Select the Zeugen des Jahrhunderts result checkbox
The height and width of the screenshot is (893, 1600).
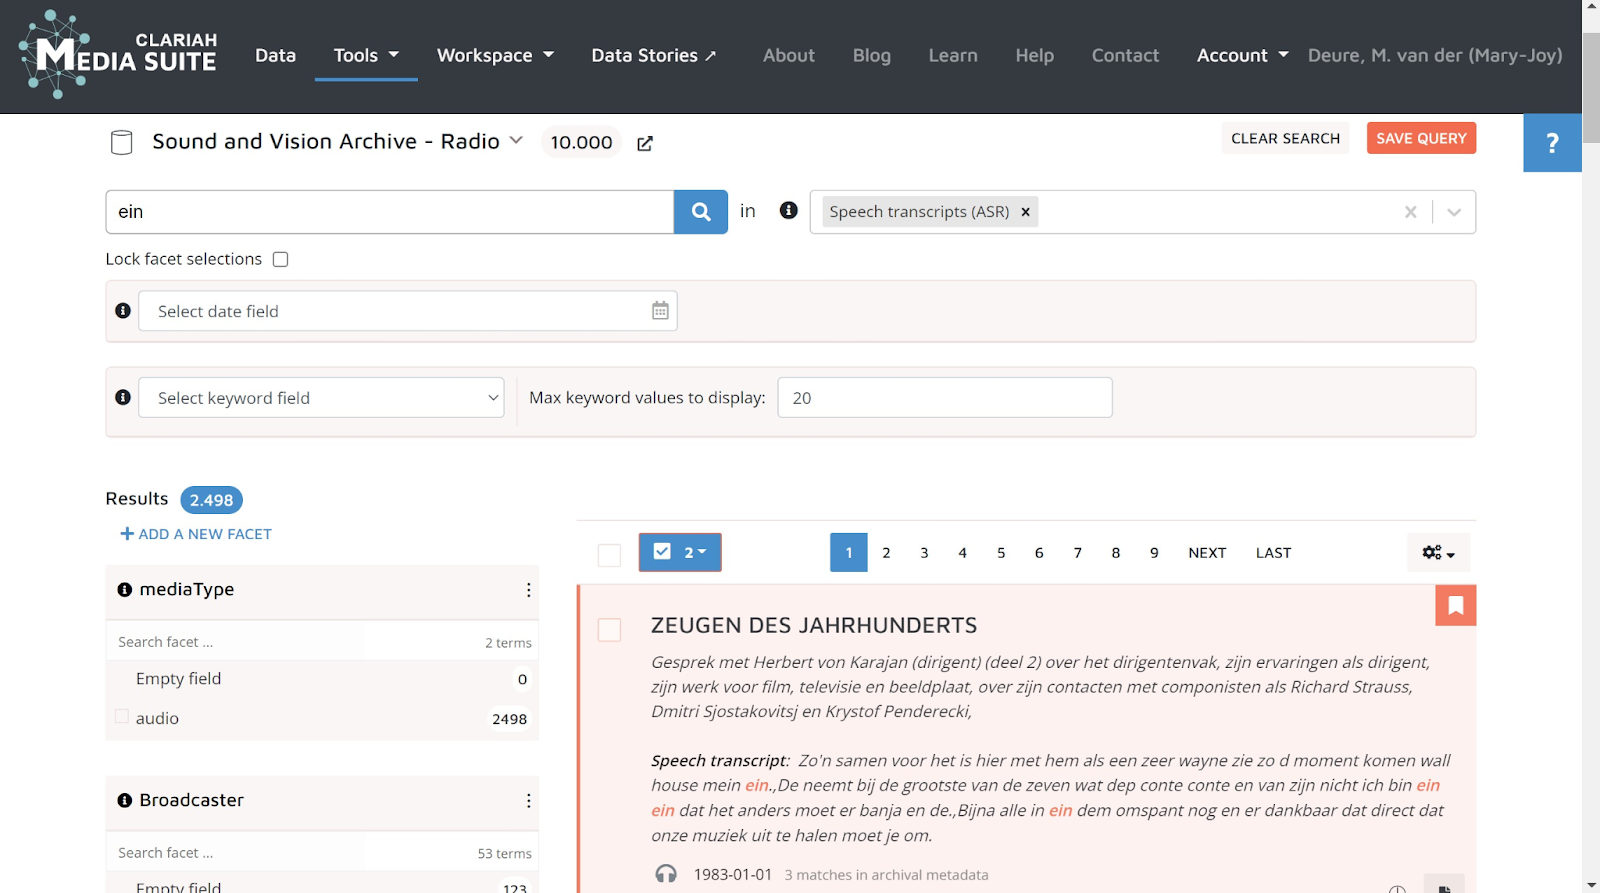[x=609, y=630]
